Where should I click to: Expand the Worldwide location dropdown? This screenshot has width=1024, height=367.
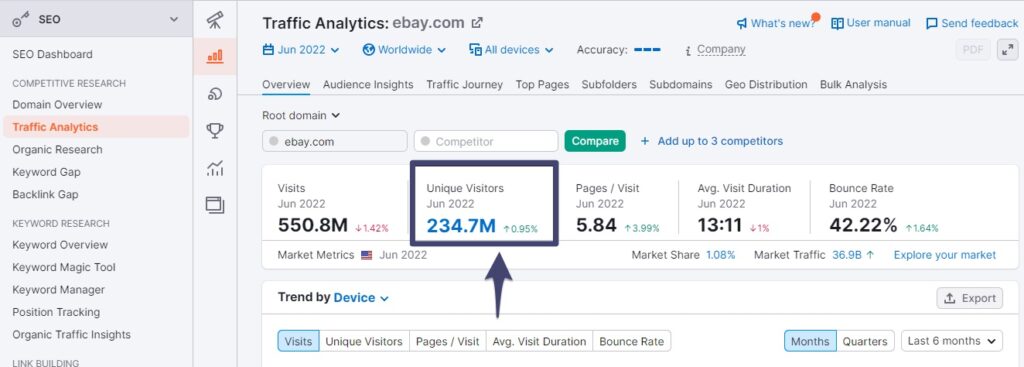[x=404, y=50]
